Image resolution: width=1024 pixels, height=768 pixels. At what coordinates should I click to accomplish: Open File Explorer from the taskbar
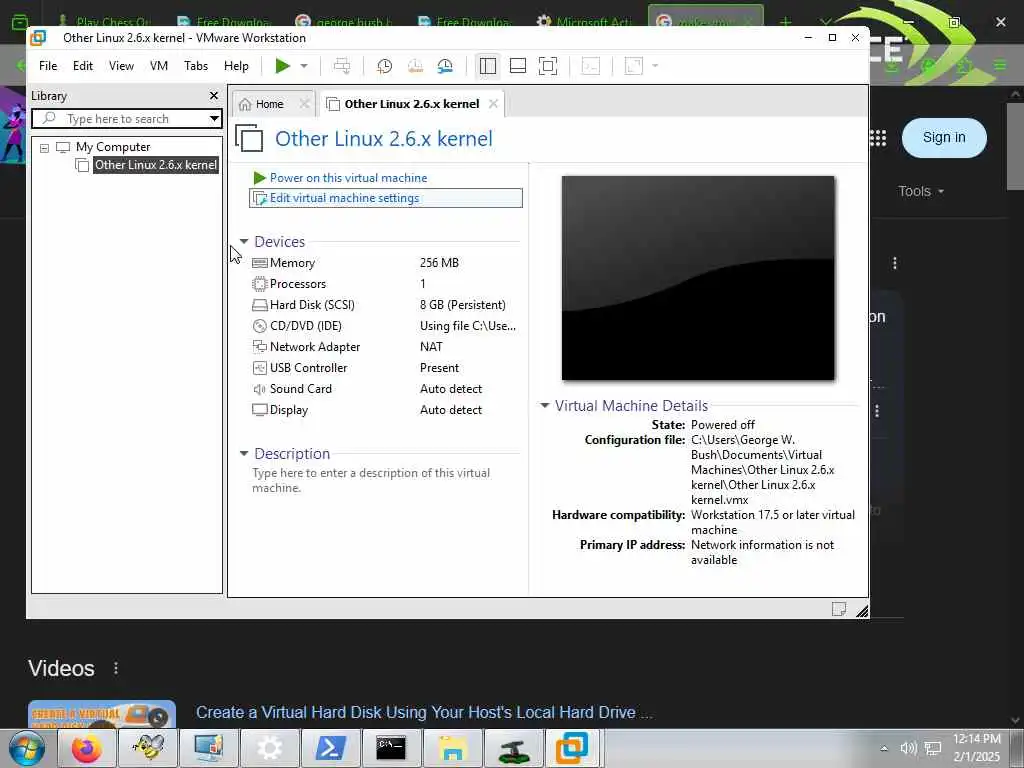tap(452, 748)
